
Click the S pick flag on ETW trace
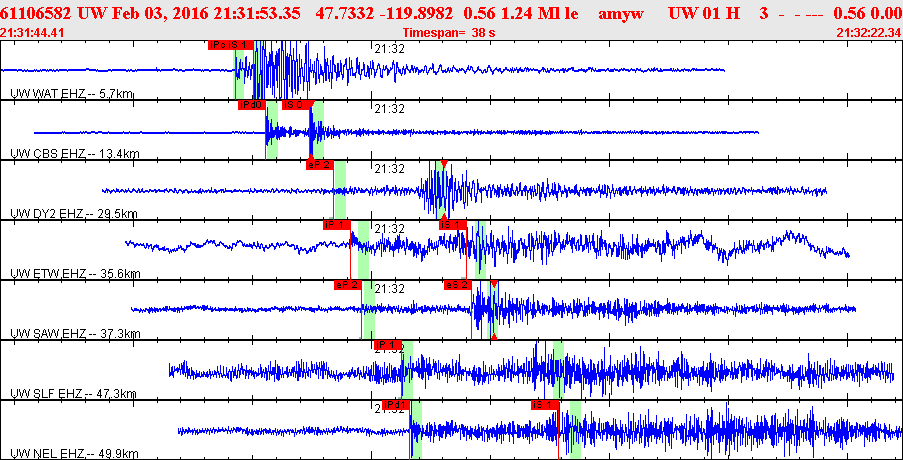pos(453,225)
